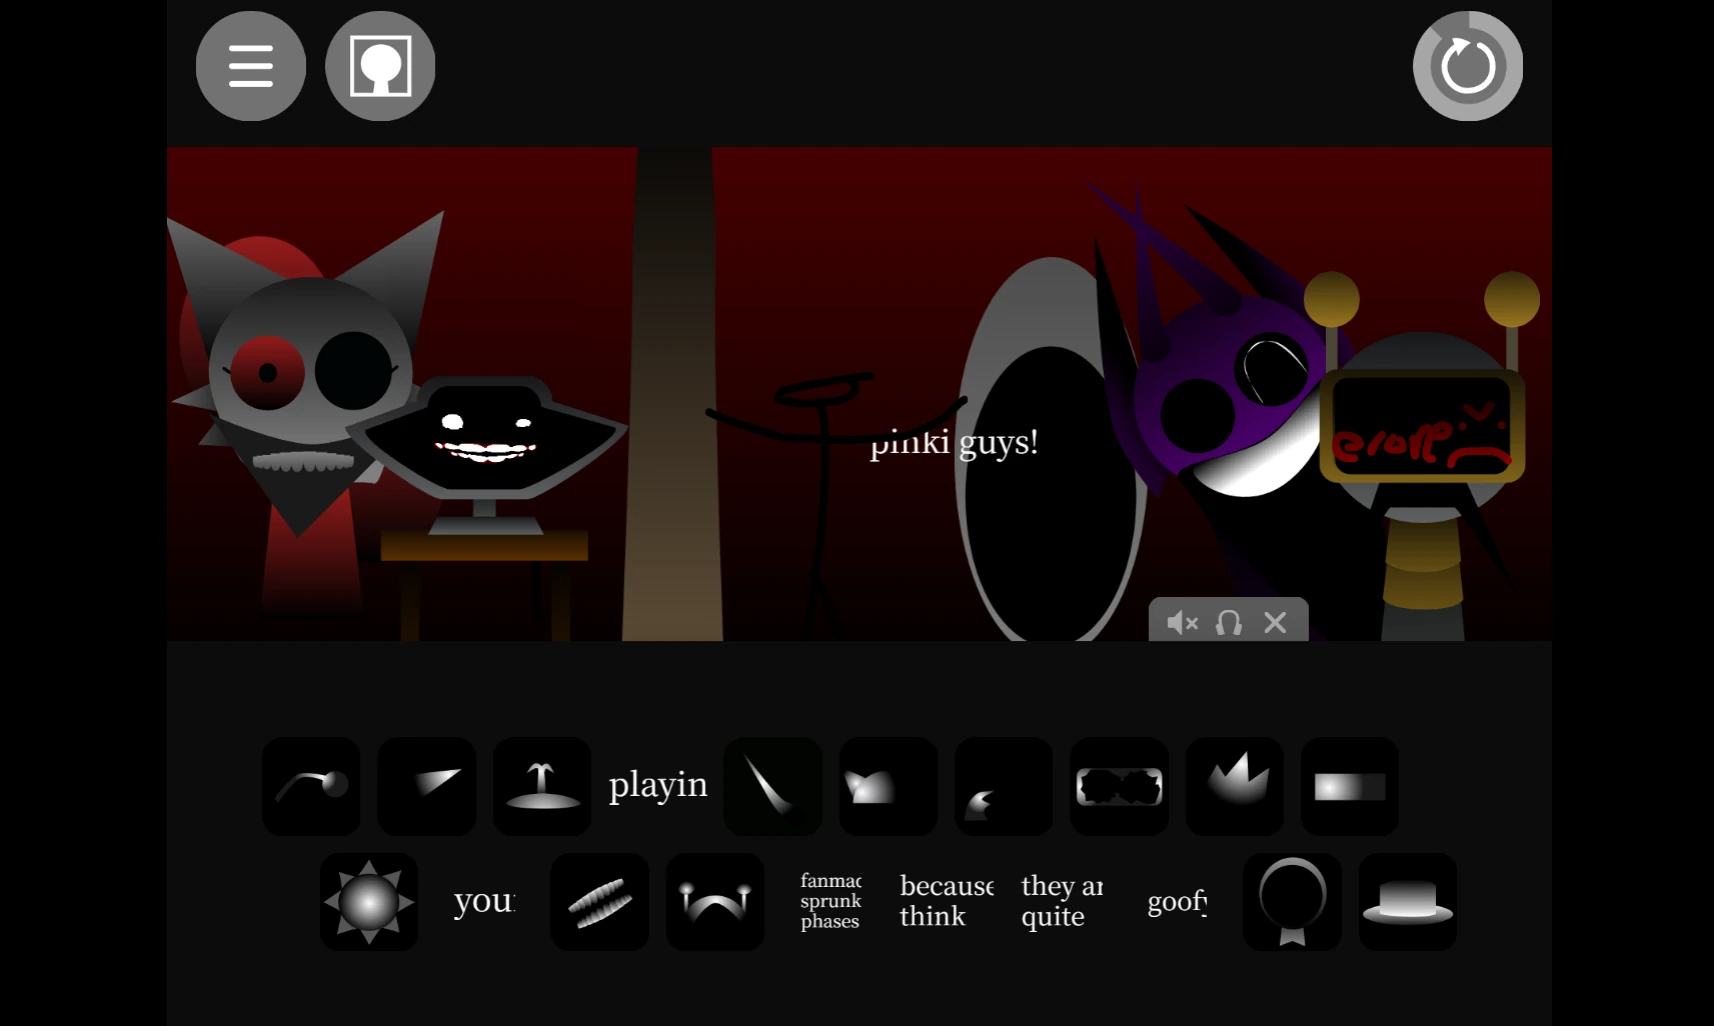Open the character portrait gallery button
1714x1026 pixels.
[x=380, y=66]
